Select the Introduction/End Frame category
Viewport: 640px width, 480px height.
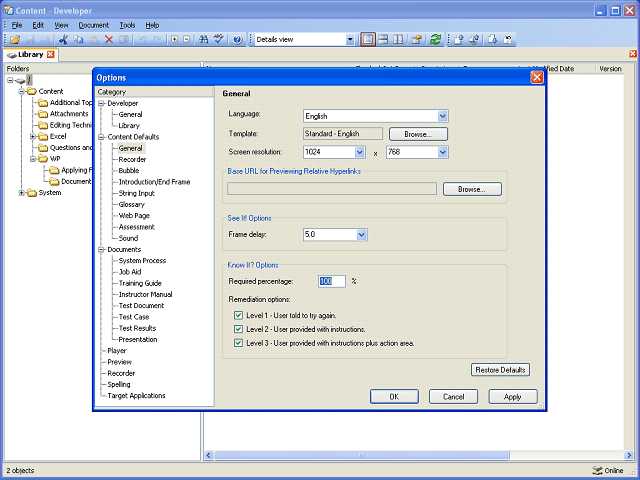pos(154,182)
